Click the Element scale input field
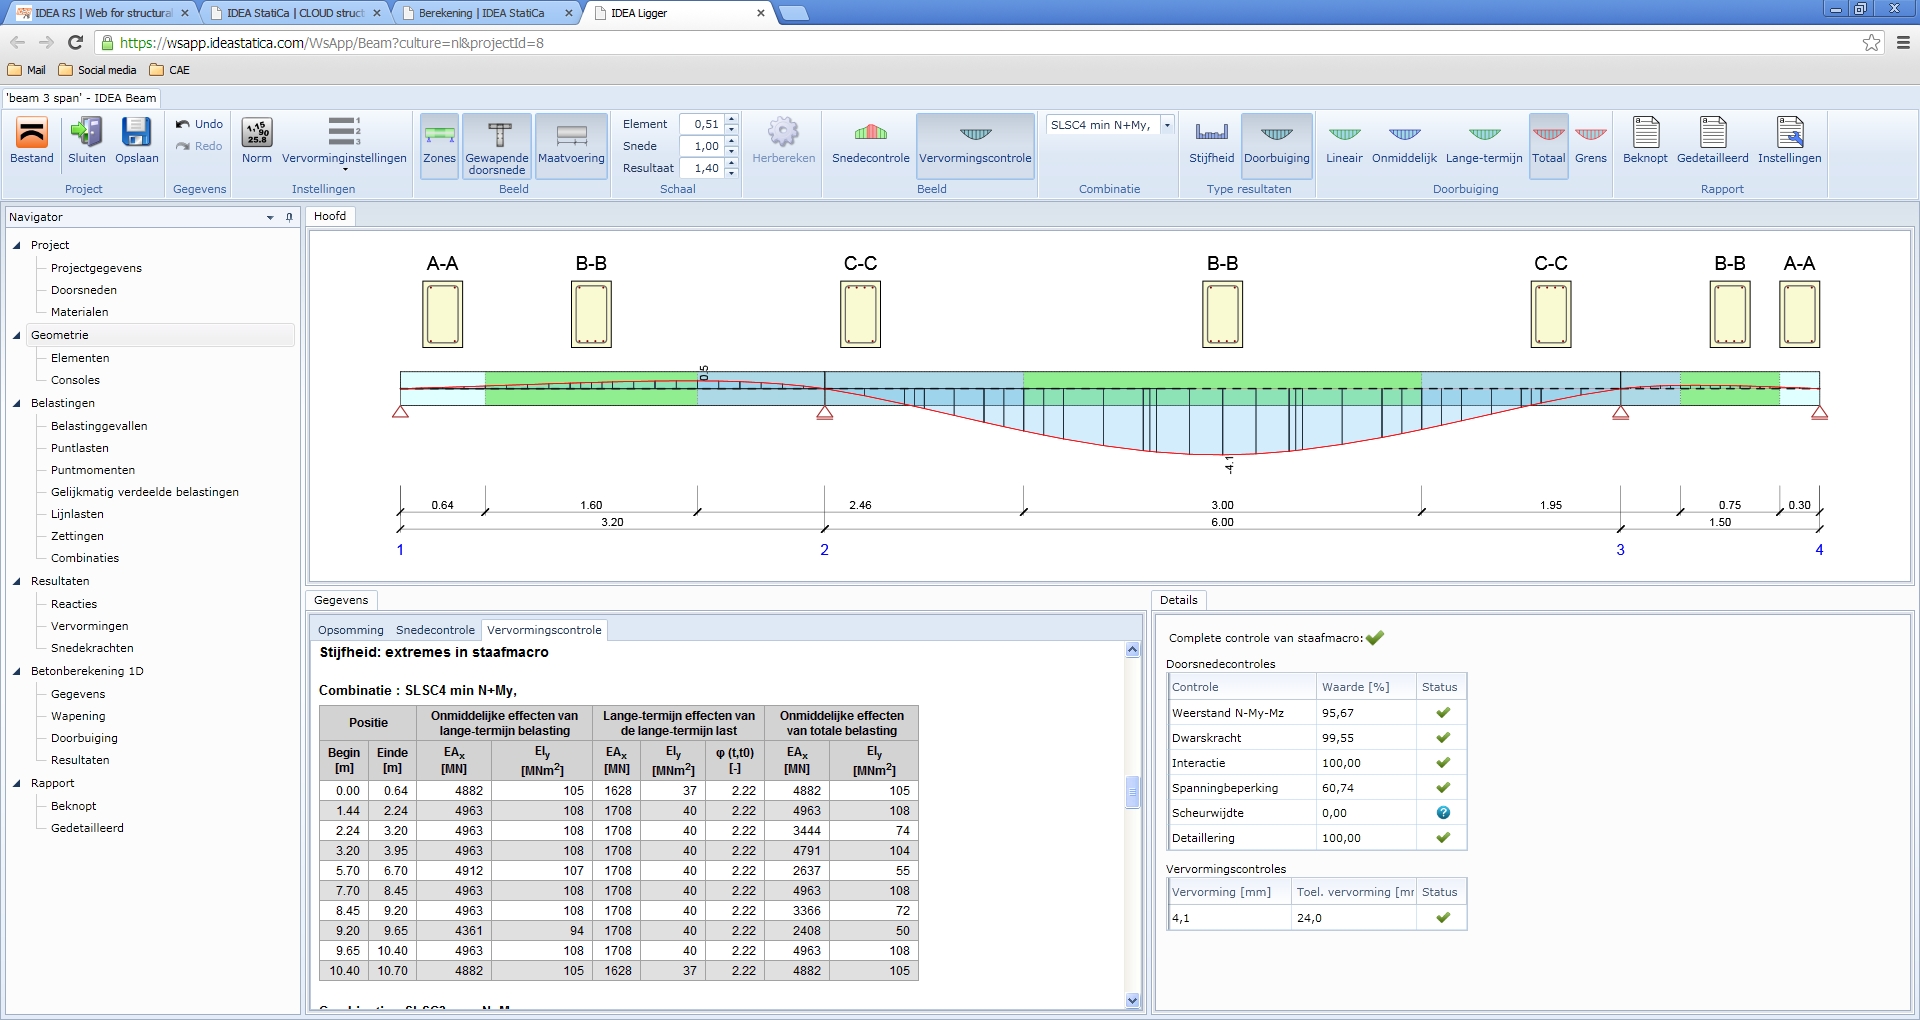Viewport: 1920px width, 1020px height. (702, 124)
